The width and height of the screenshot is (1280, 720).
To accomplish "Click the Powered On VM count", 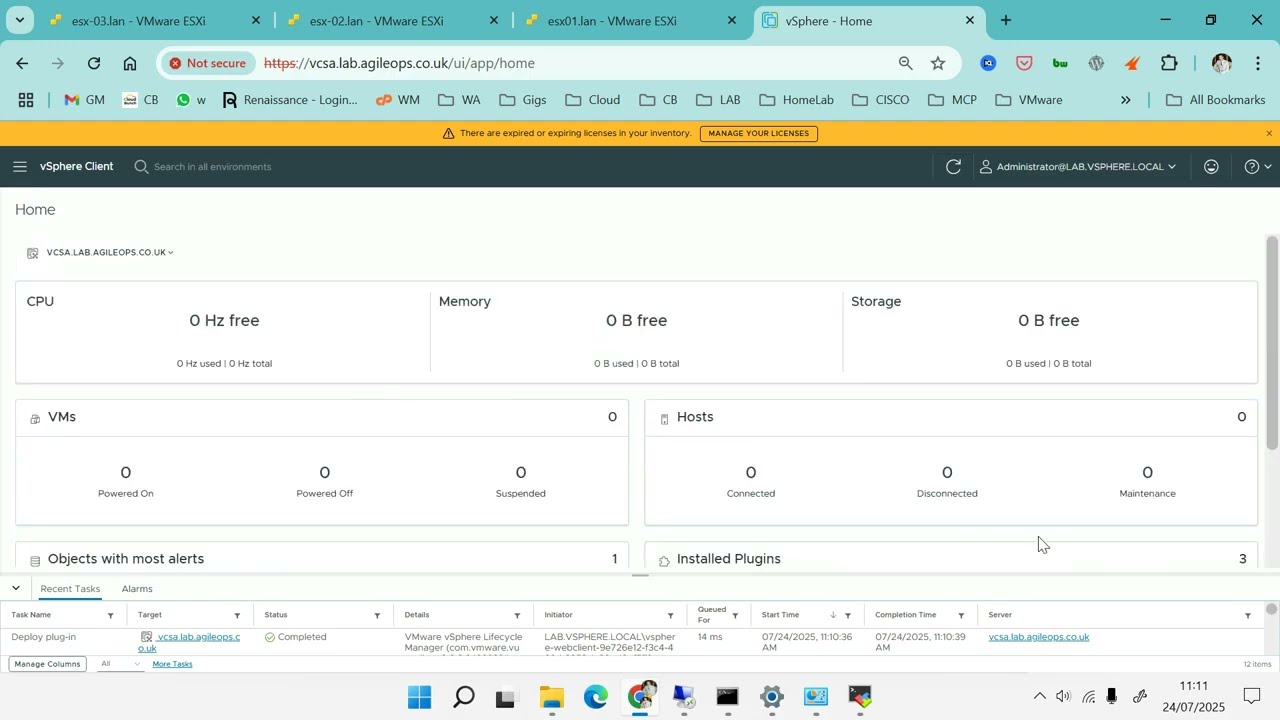I will (x=126, y=473).
